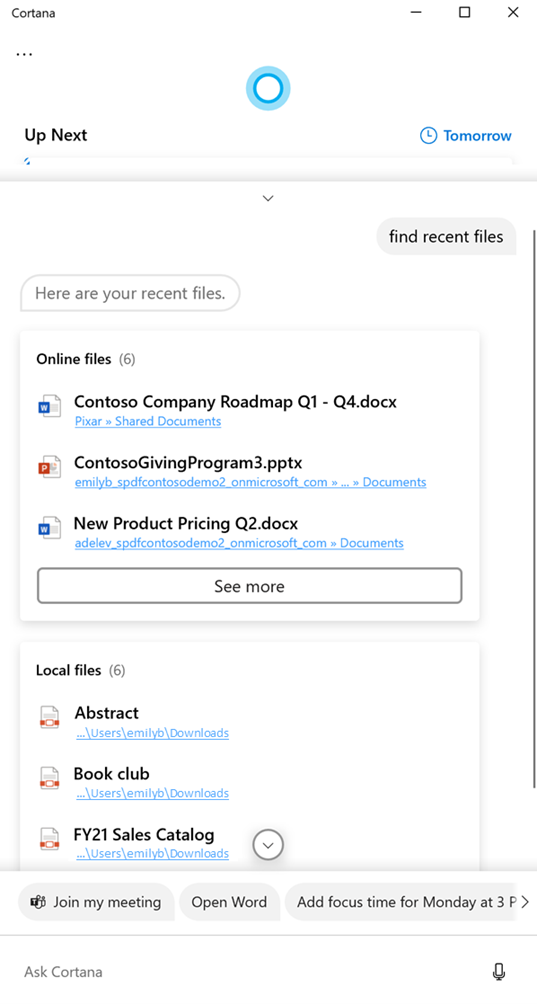Viewport: 537px width, 1004px height.
Task: Click the PDF icon beside Abstract
Action: [49, 717]
